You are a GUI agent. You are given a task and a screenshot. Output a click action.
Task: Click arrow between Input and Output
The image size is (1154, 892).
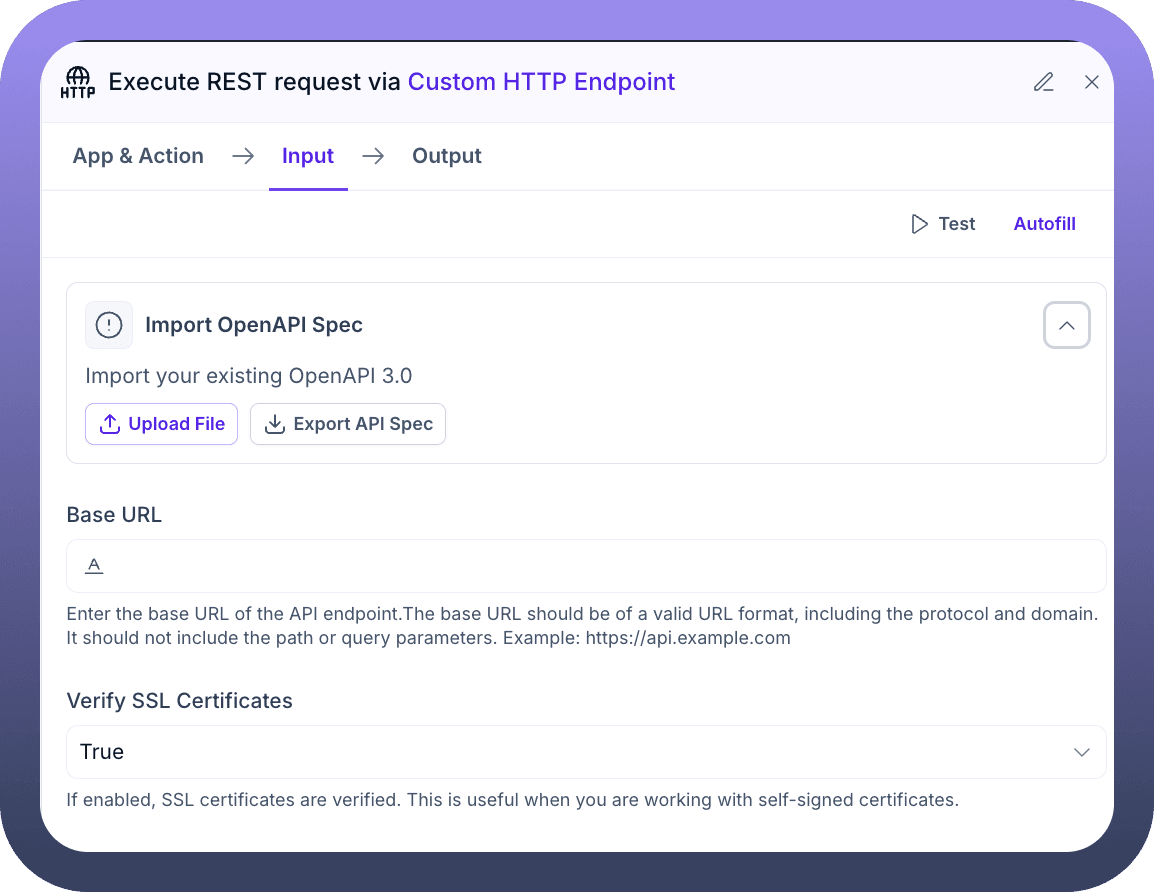[373, 156]
